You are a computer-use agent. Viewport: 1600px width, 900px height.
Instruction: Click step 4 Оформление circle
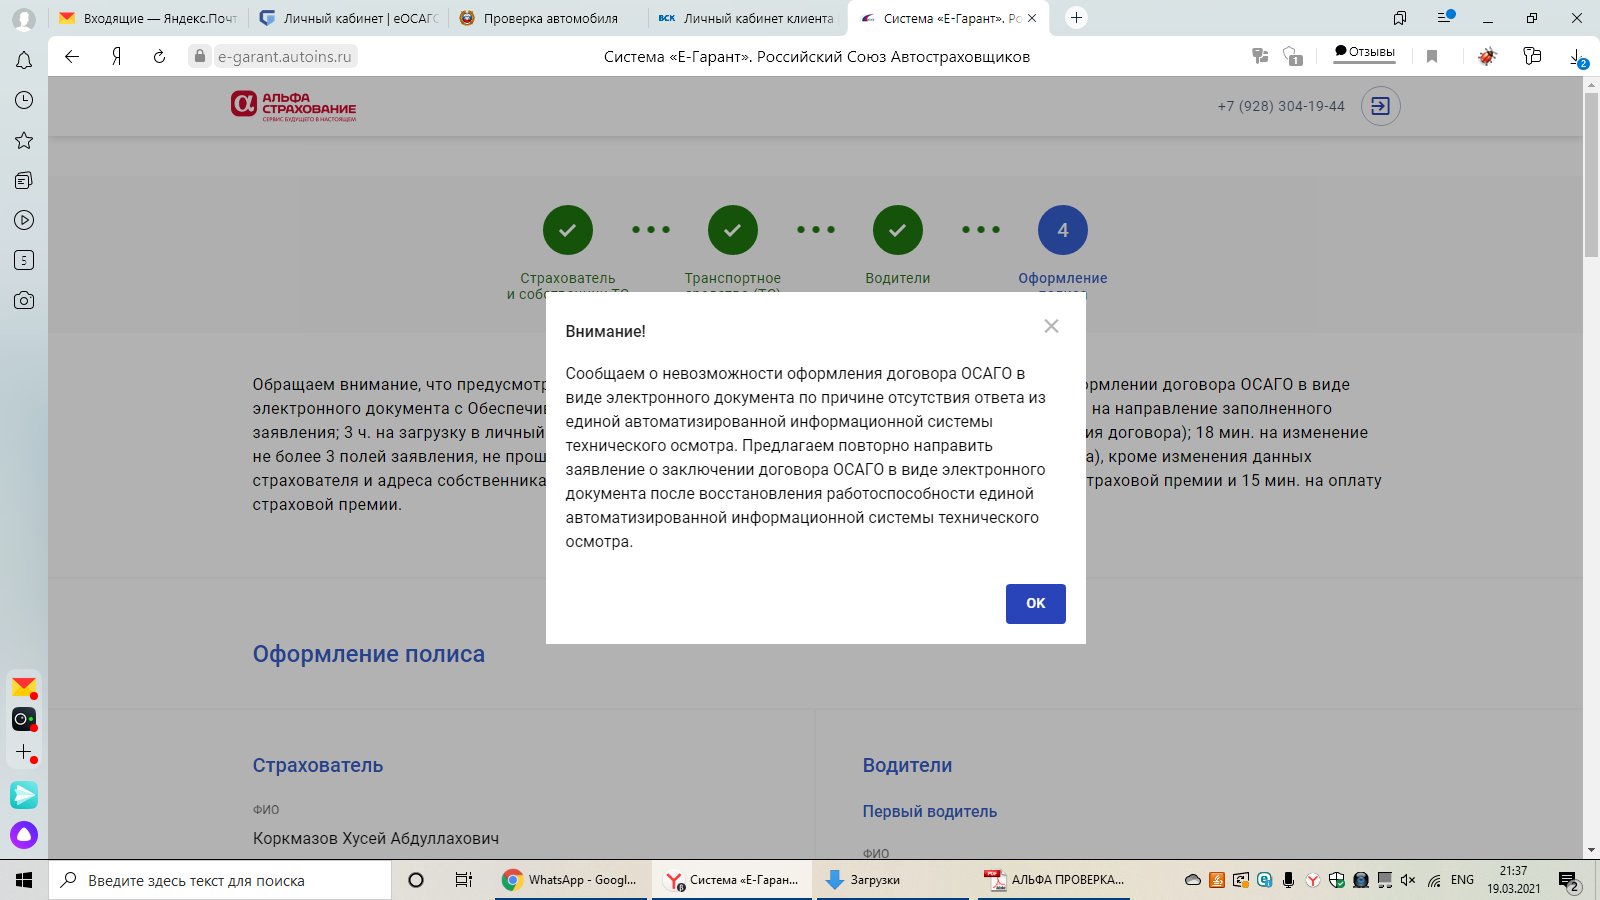click(1063, 230)
